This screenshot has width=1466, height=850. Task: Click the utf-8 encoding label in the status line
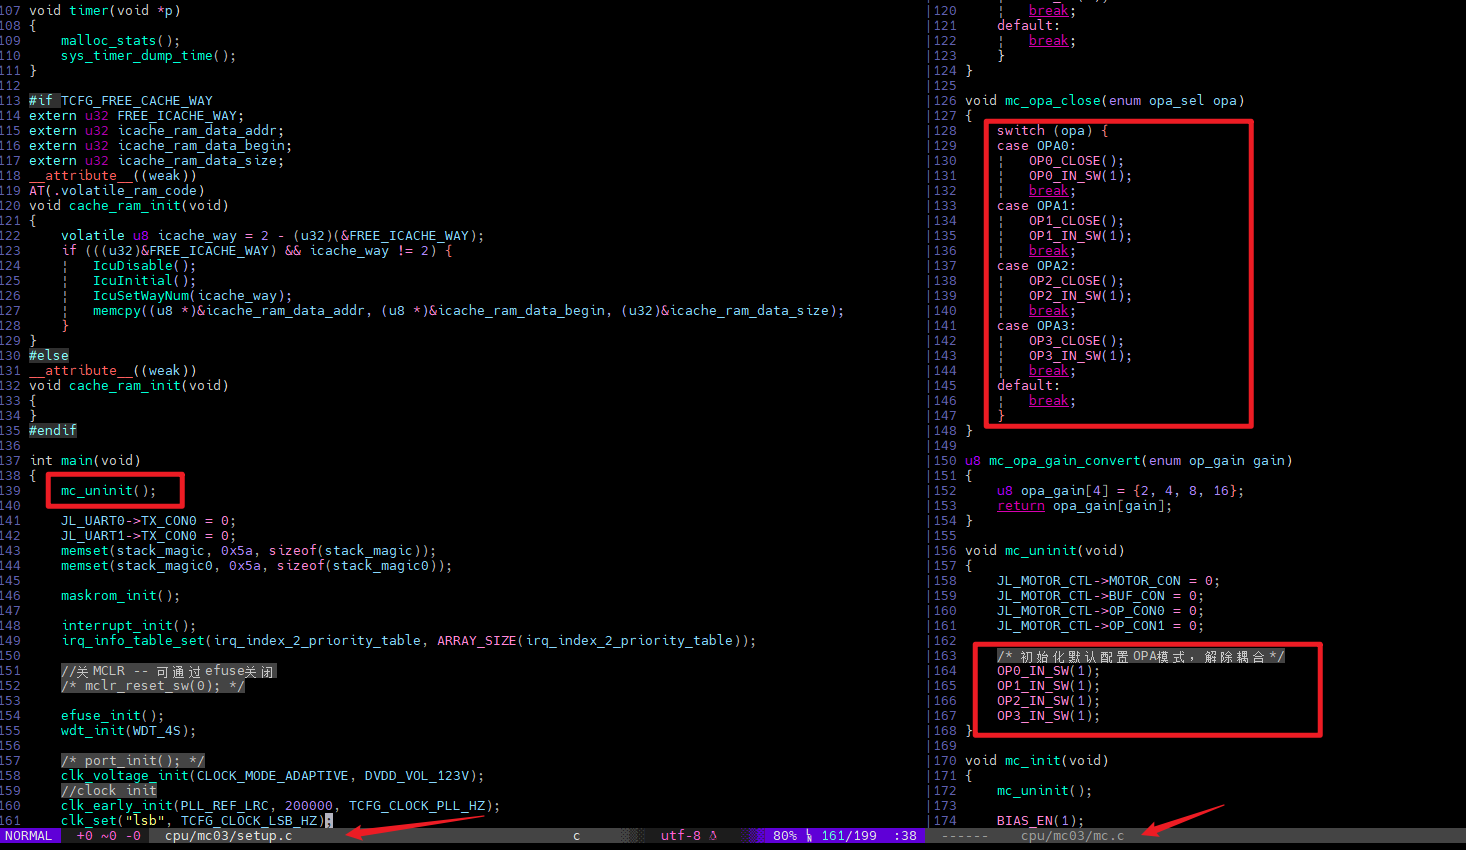[x=680, y=836]
